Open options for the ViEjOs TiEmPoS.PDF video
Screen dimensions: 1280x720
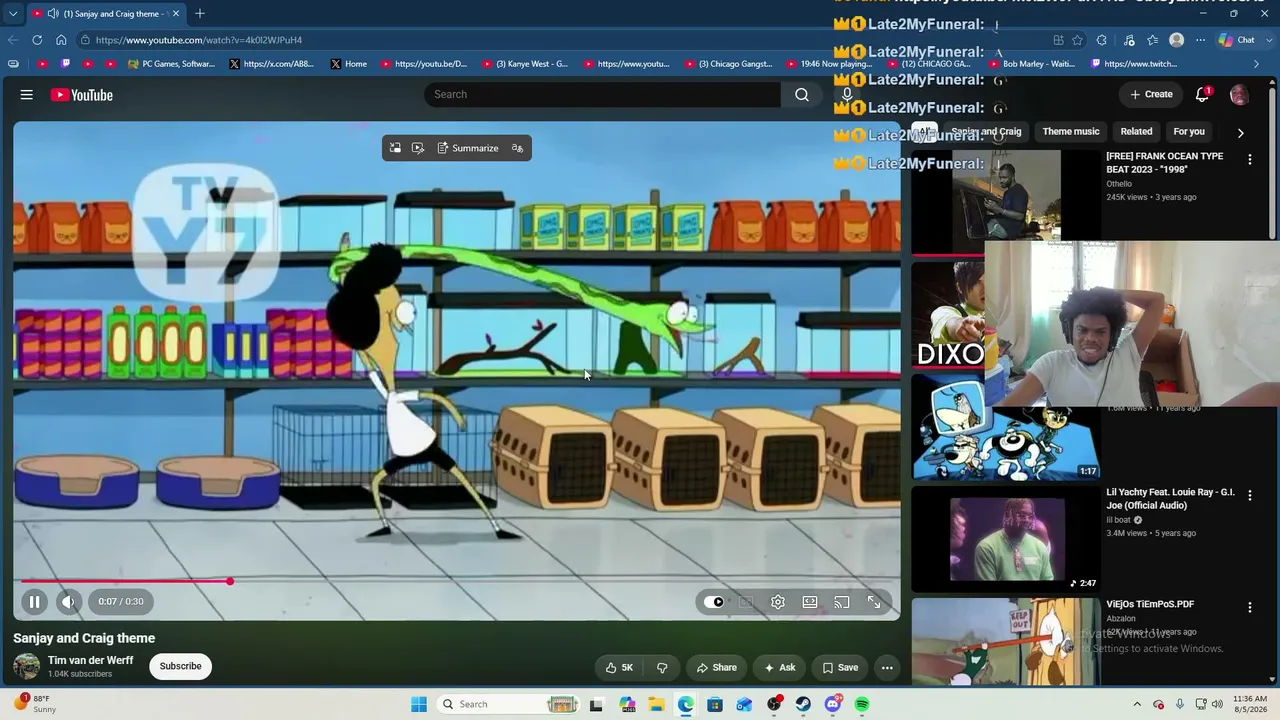pos(1249,607)
